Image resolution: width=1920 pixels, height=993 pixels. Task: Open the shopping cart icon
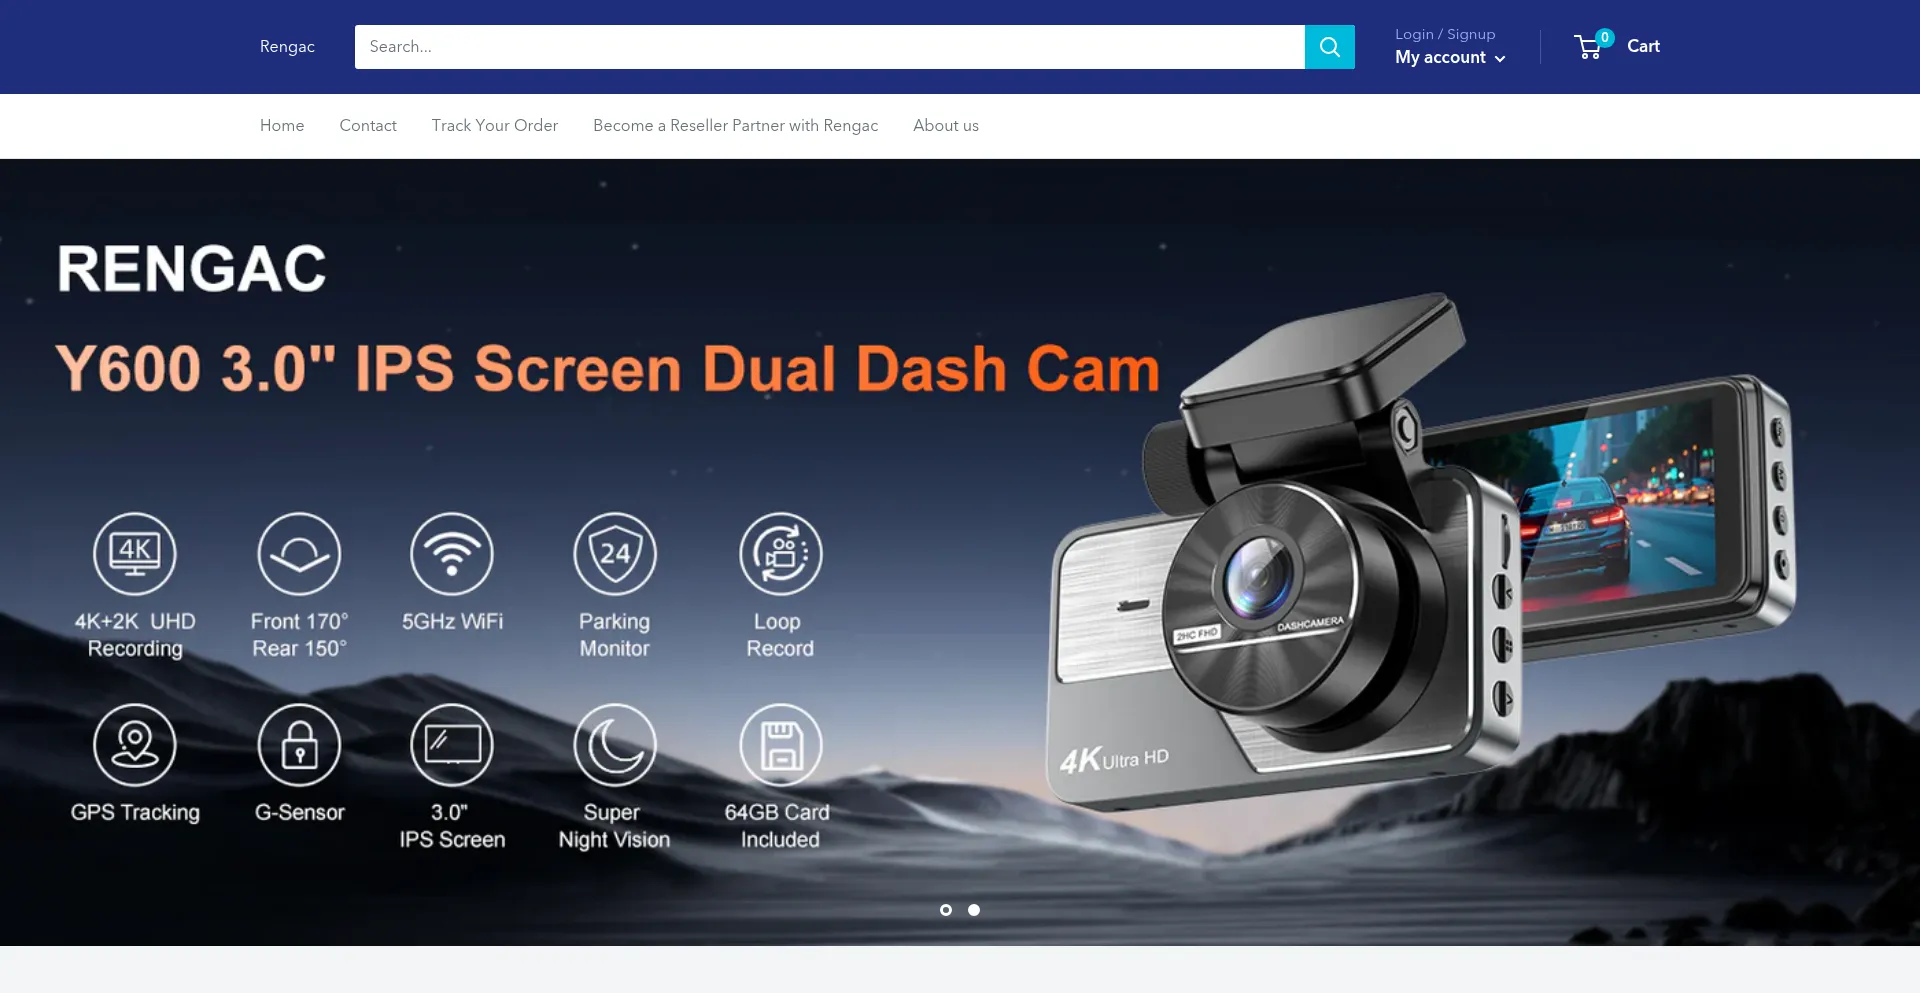click(1588, 47)
